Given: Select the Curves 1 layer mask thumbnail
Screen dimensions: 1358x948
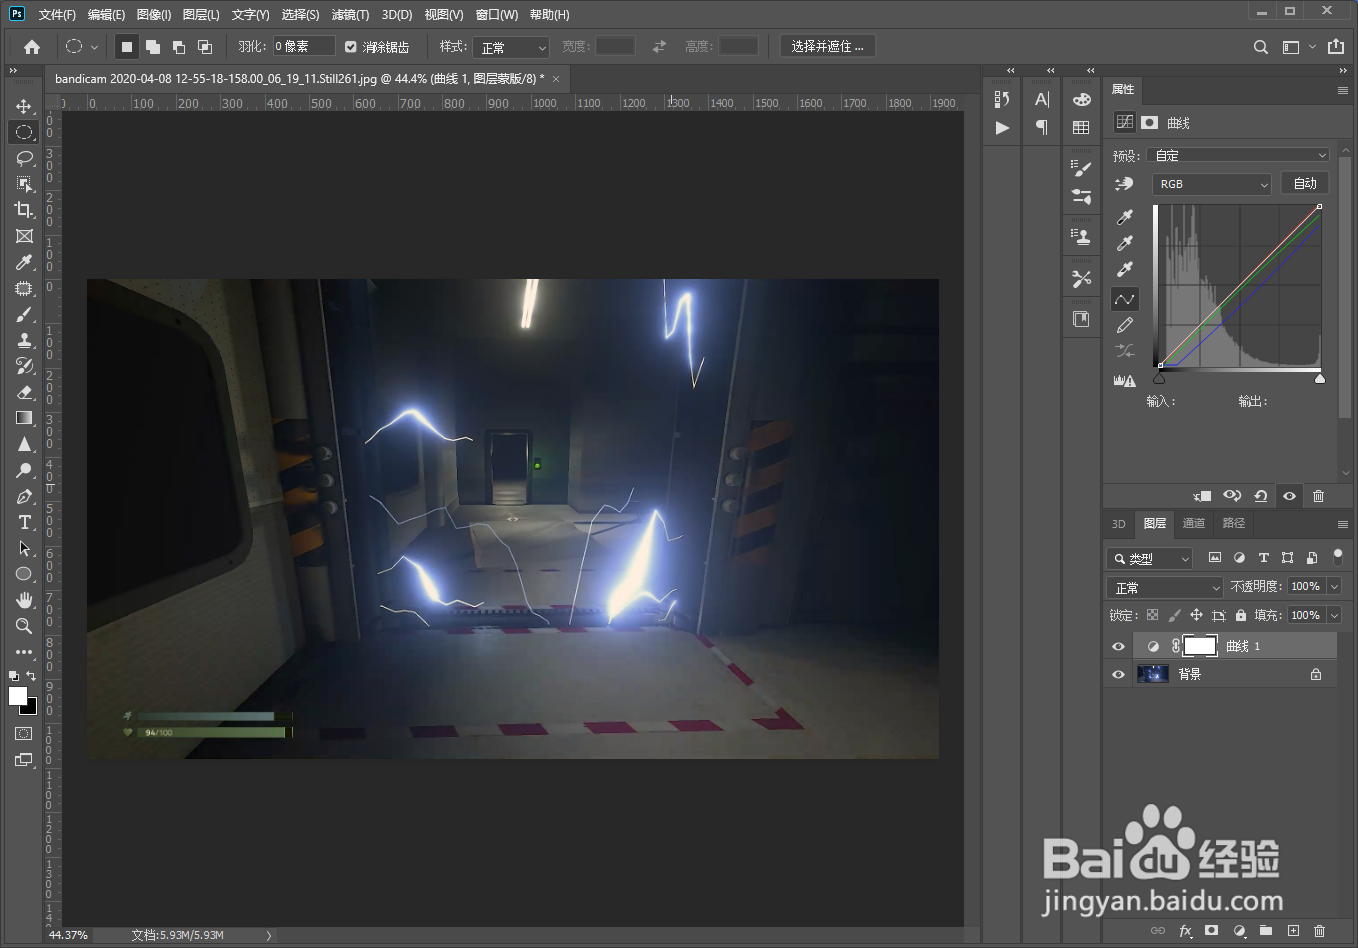Looking at the screenshot, I should click(1200, 646).
